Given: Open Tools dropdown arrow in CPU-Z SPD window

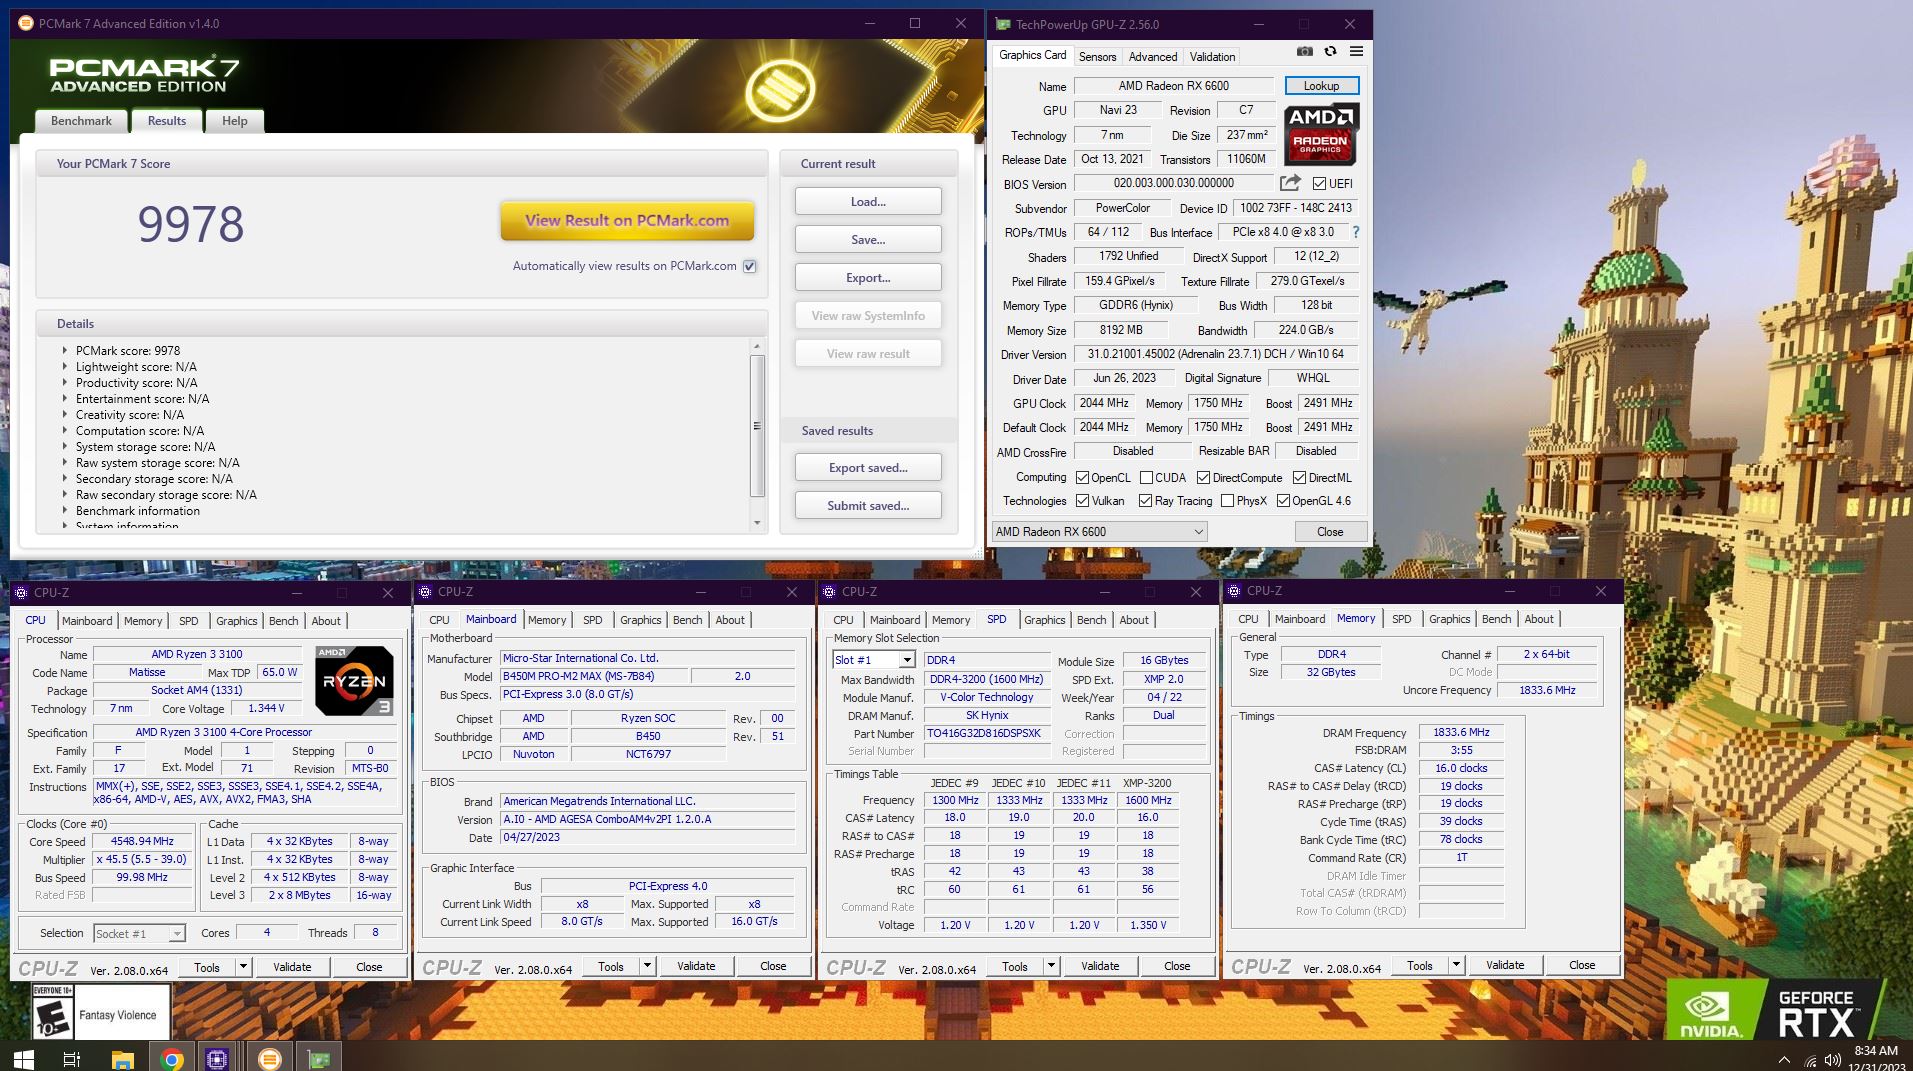Looking at the screenshot, I should 1051,966.
